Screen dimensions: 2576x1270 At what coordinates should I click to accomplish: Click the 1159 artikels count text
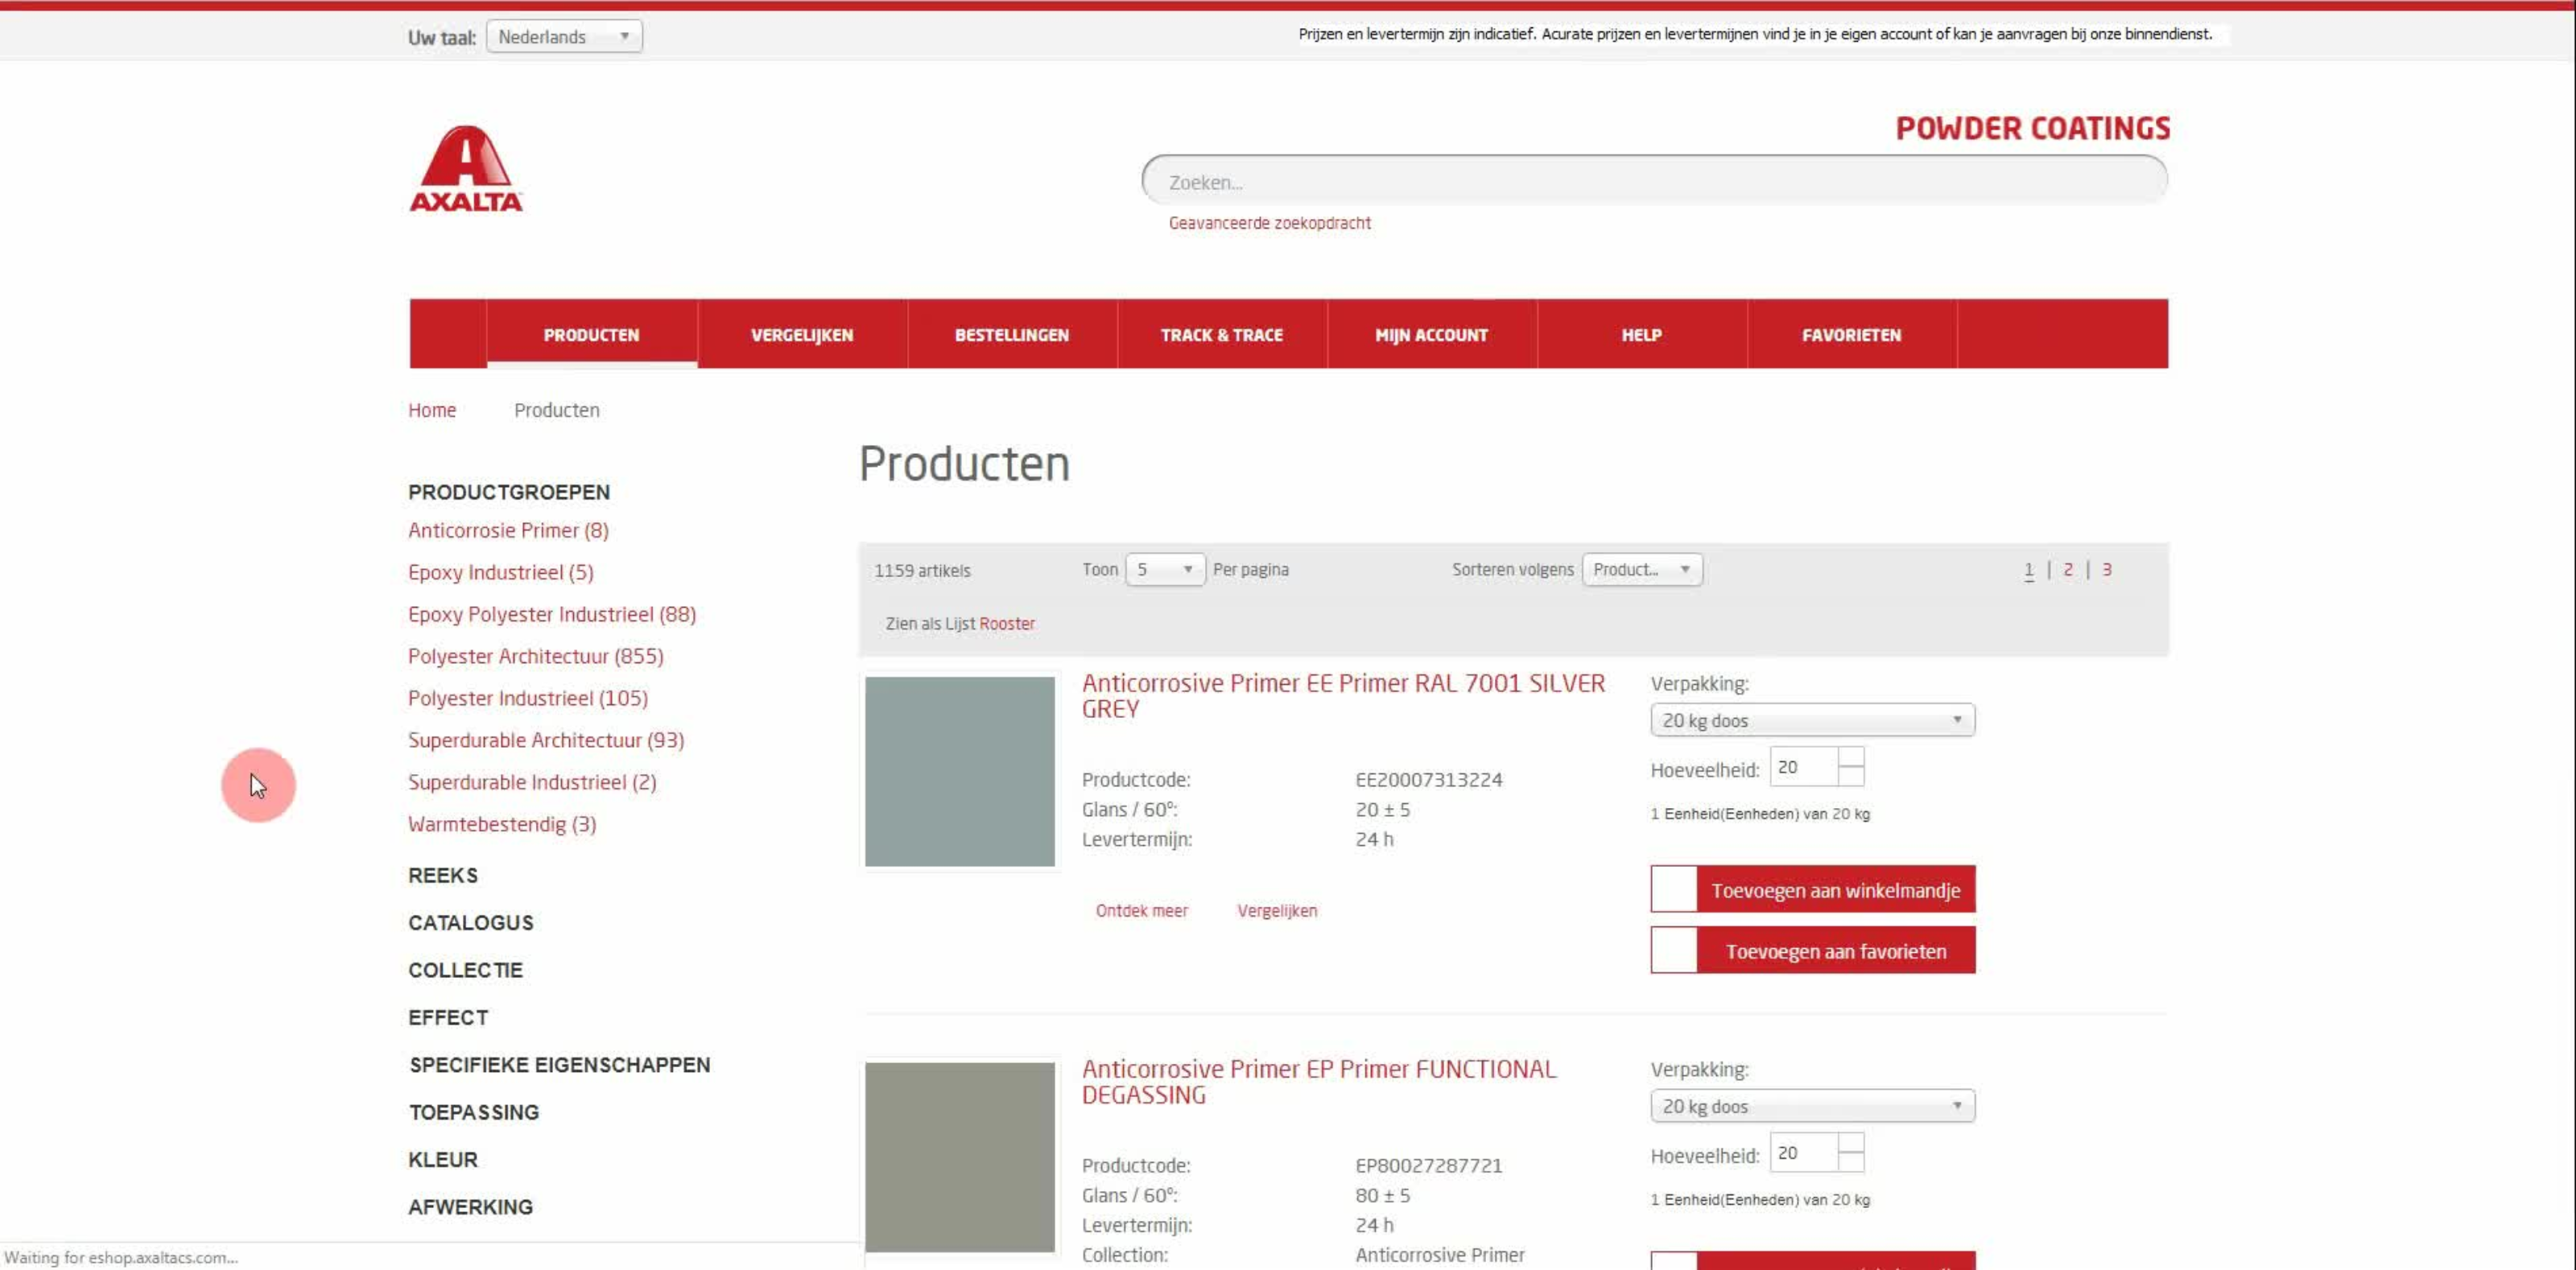click(x=922, y=571)
